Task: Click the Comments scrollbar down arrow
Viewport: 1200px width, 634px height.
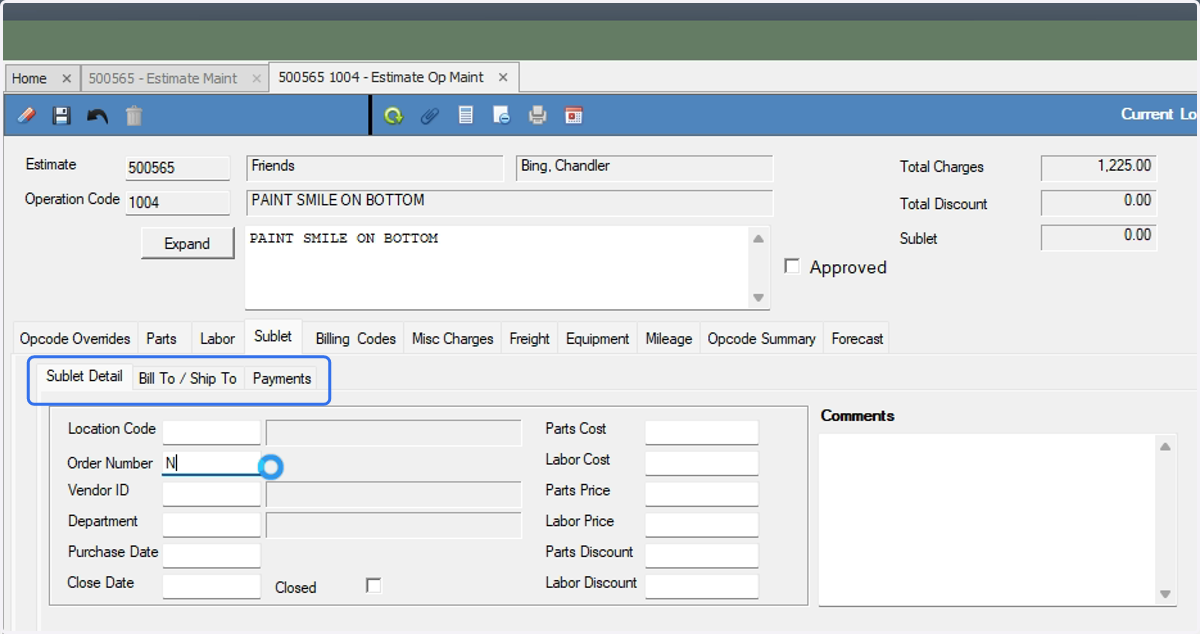Action: (1165, 594)
